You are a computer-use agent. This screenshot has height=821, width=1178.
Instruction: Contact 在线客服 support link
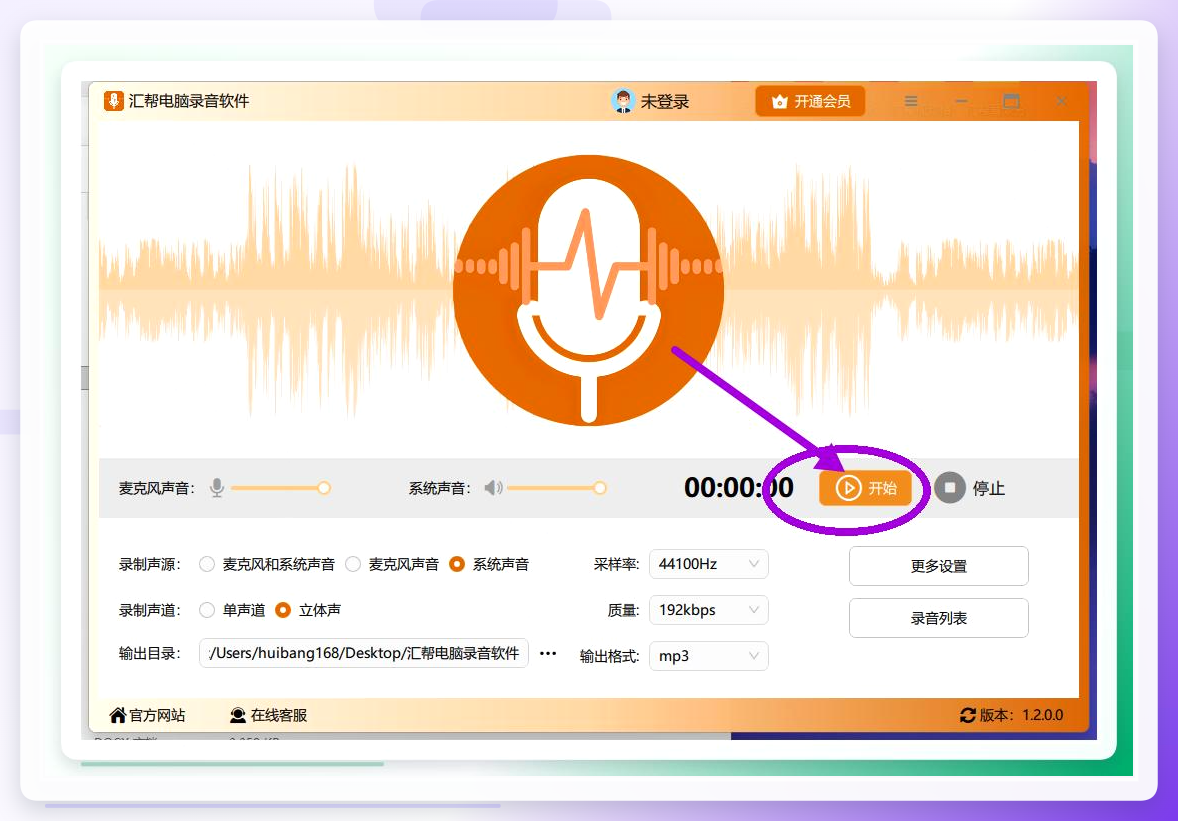[268, 715]
